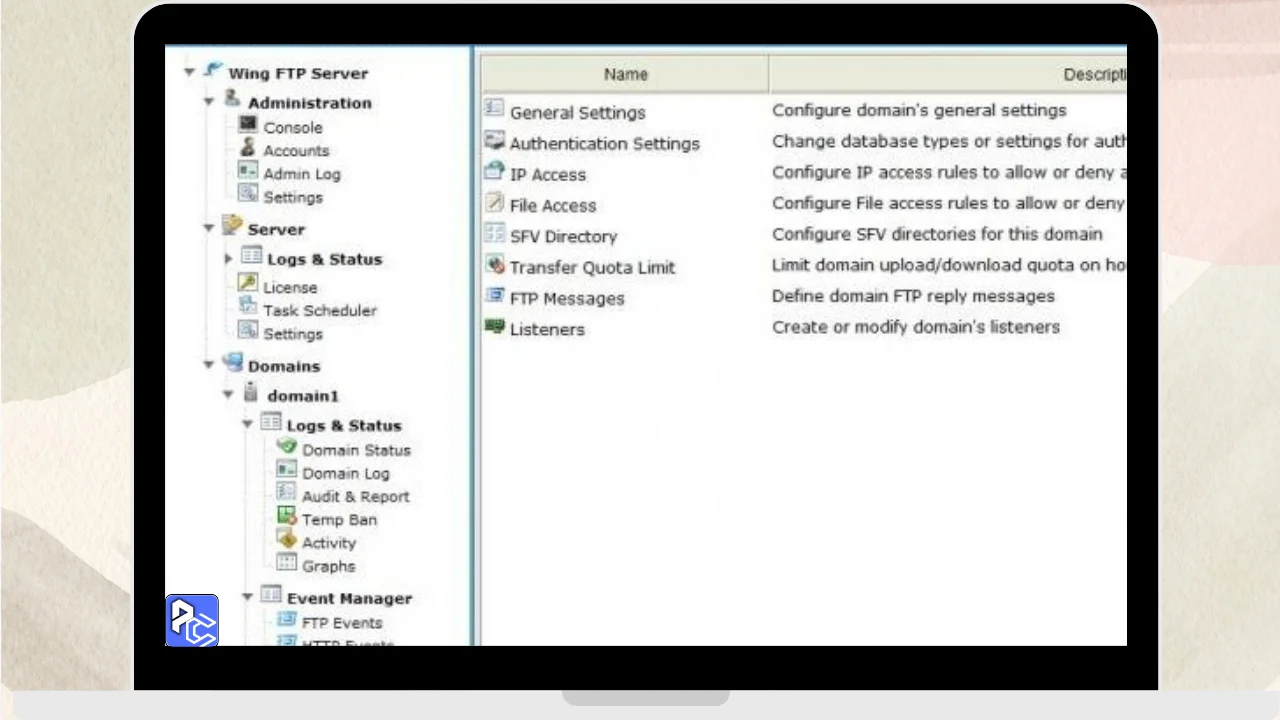Click the Event Manager icon
1280x720 pixels.
click(x=271, y=595)
